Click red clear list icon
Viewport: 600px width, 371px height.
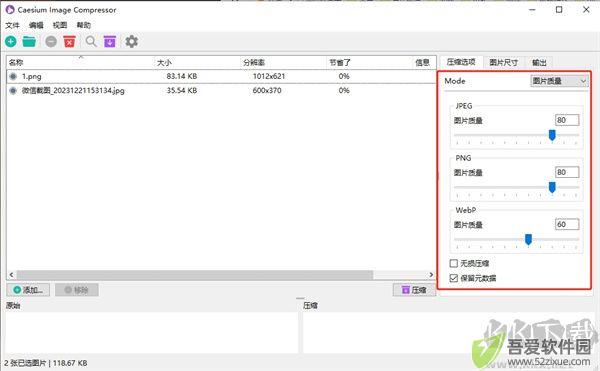click(69, 41)
